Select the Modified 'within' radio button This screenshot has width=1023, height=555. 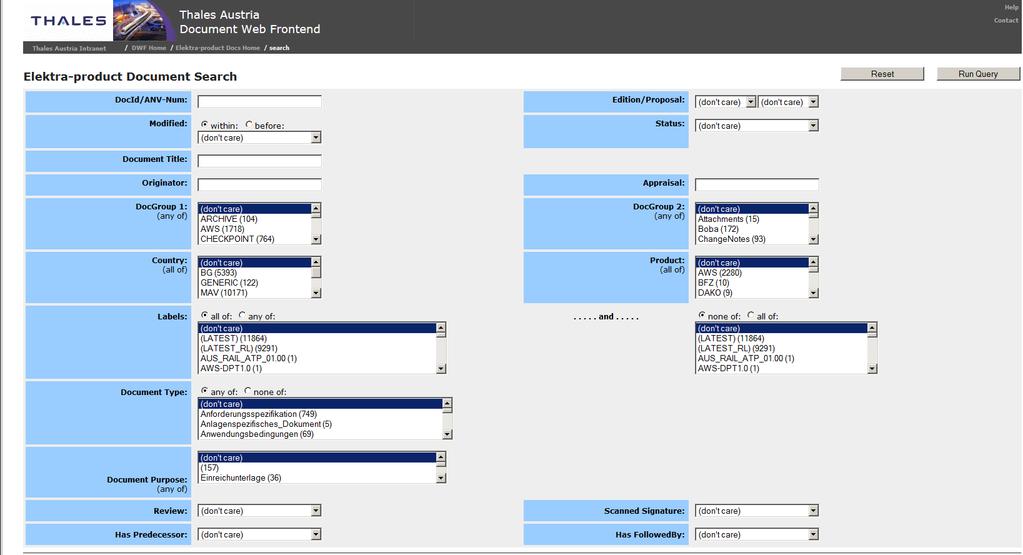204,125
